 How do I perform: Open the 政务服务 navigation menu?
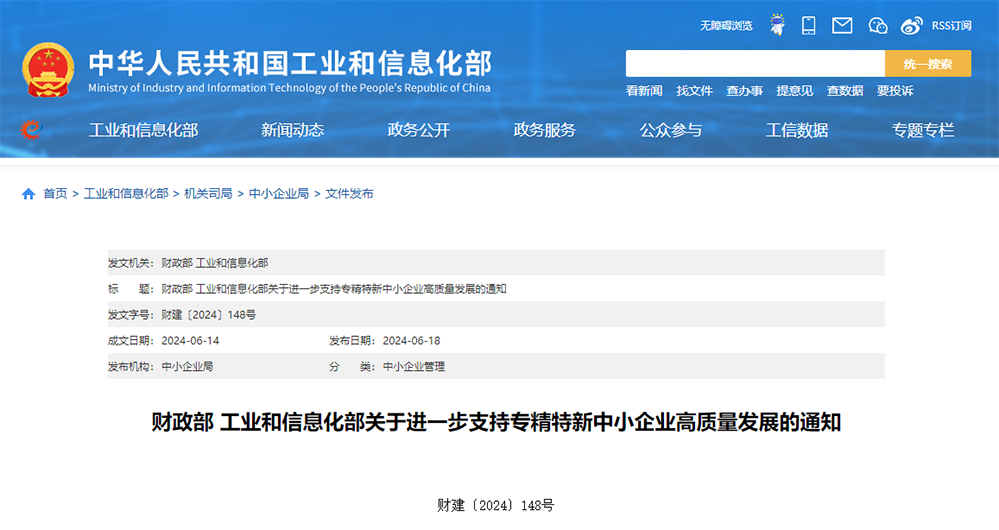pyautogui.click(x=545, y=130)
